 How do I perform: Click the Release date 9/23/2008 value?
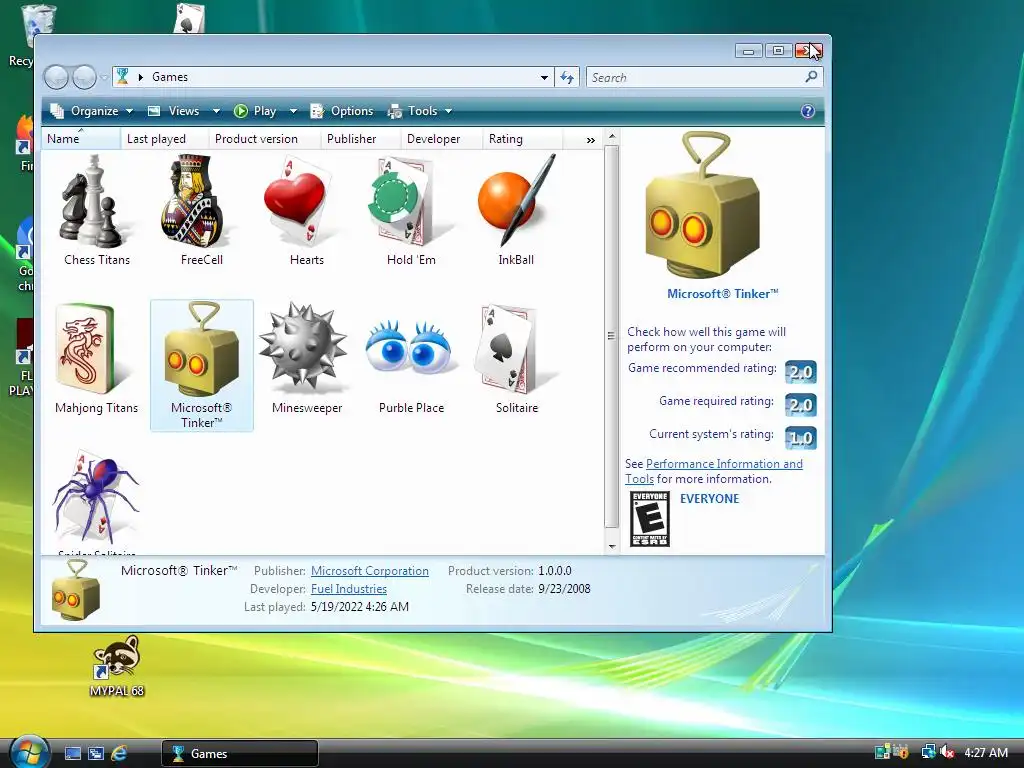click(564, 588)
